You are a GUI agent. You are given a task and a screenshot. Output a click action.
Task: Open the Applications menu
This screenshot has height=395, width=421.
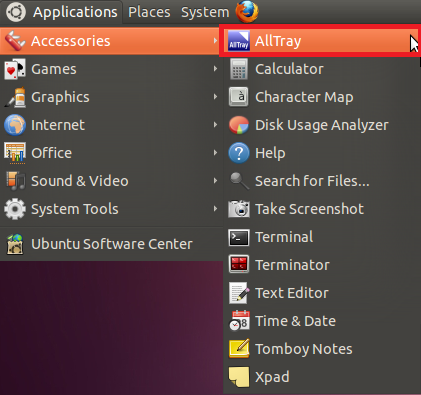tap(75, 12)
